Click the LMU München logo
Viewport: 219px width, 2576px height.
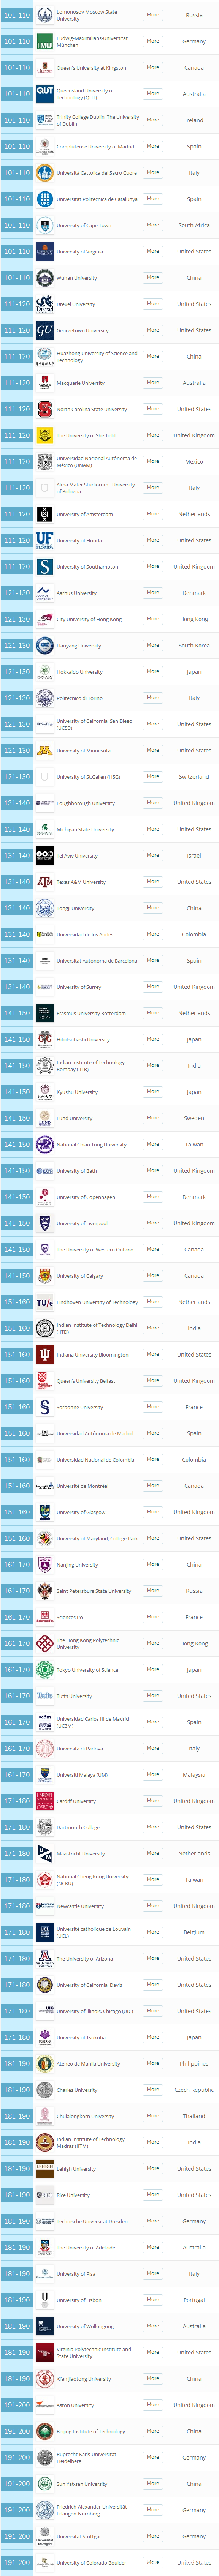(45, 42)
